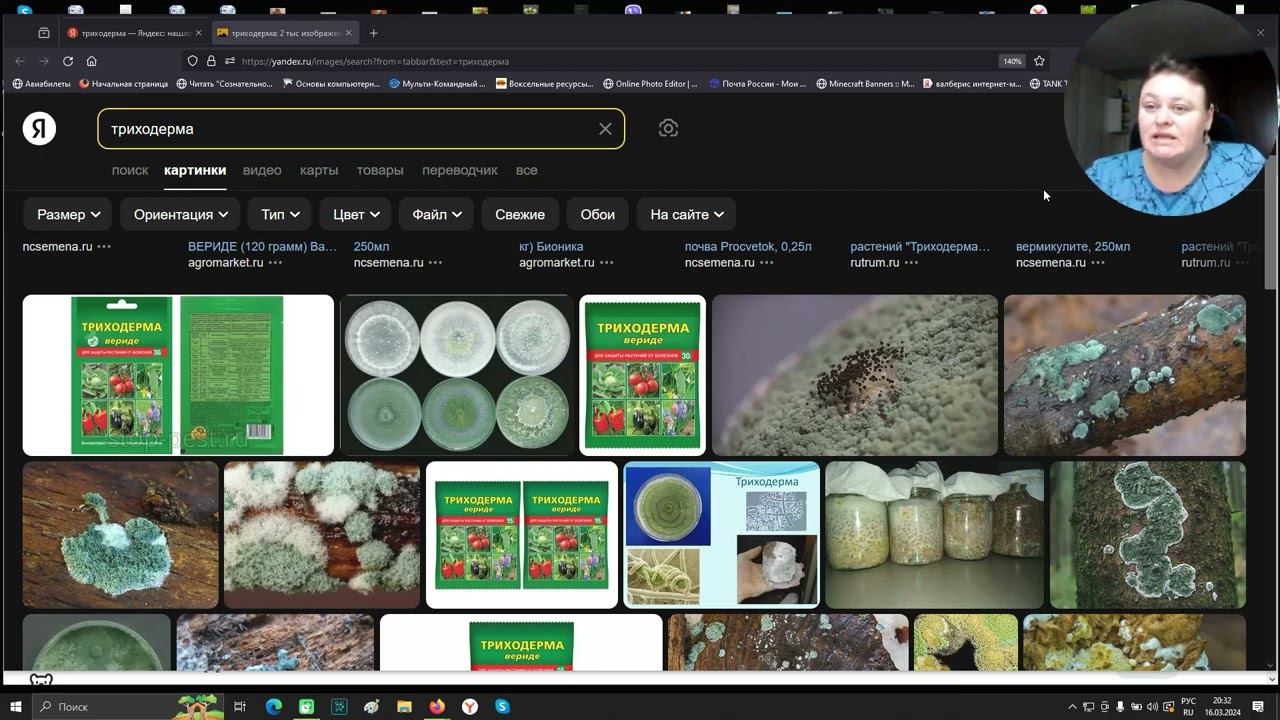
Task: Open the 'Размер' filter dropdown
Action: coord(69,215)
